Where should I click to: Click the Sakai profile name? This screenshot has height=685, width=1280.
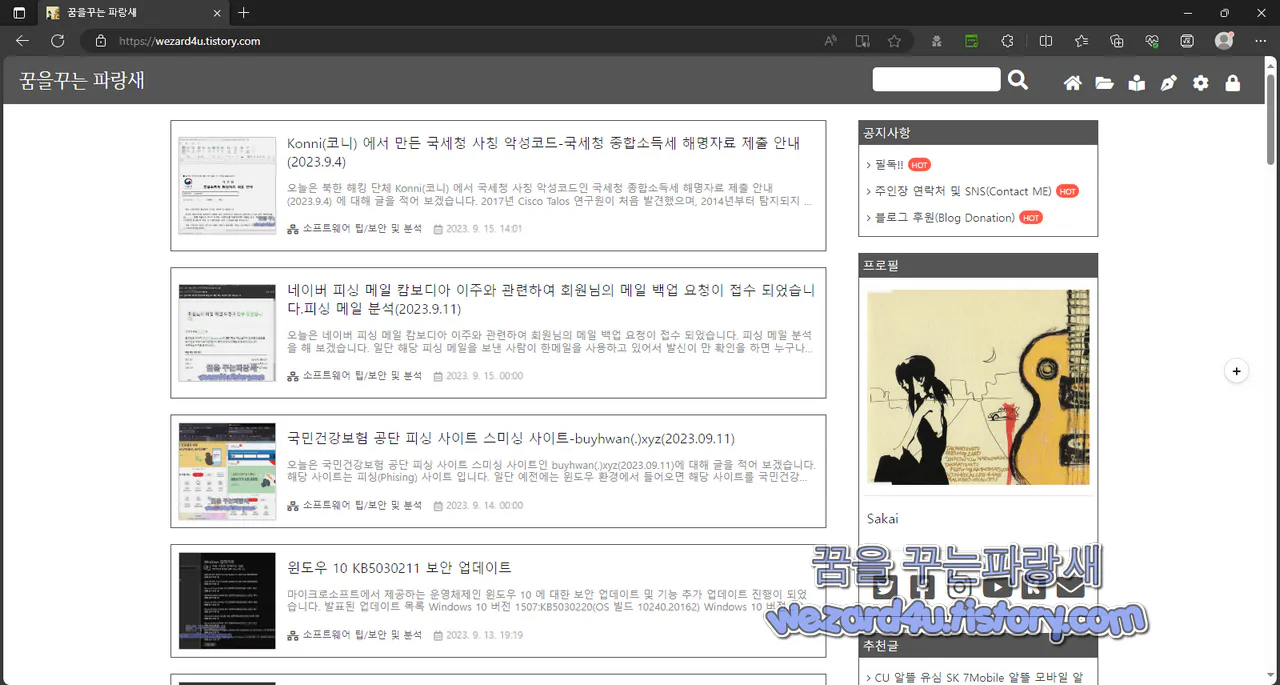coord(882,518)
